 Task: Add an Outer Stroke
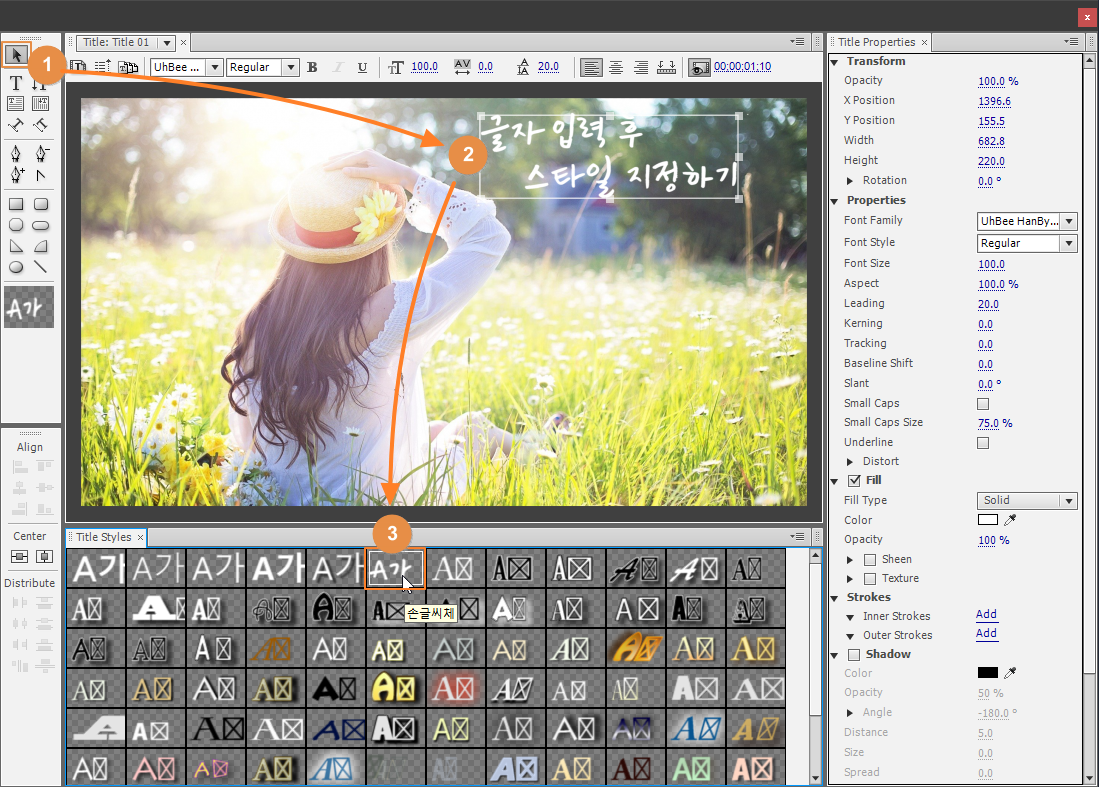[x=986, y=634]
